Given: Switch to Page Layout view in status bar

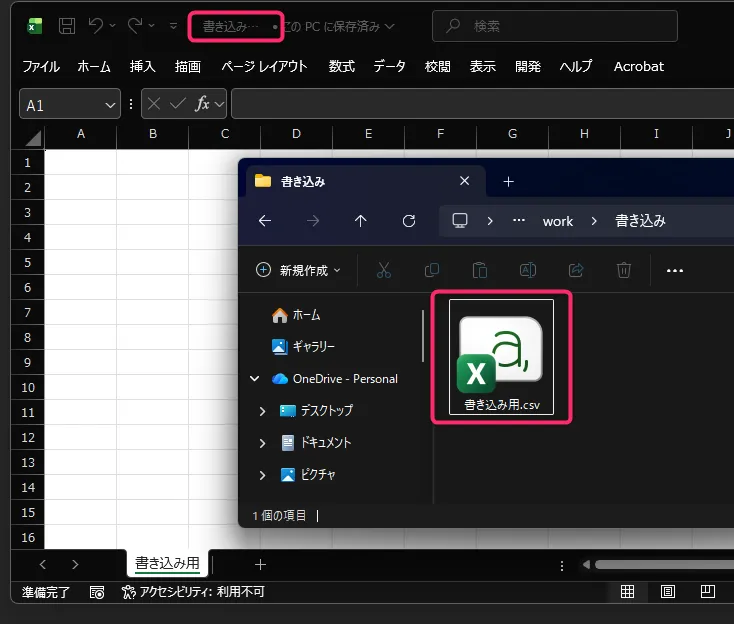Looking at the screenshot, I should pyautogui.click(x=667, y=592).
